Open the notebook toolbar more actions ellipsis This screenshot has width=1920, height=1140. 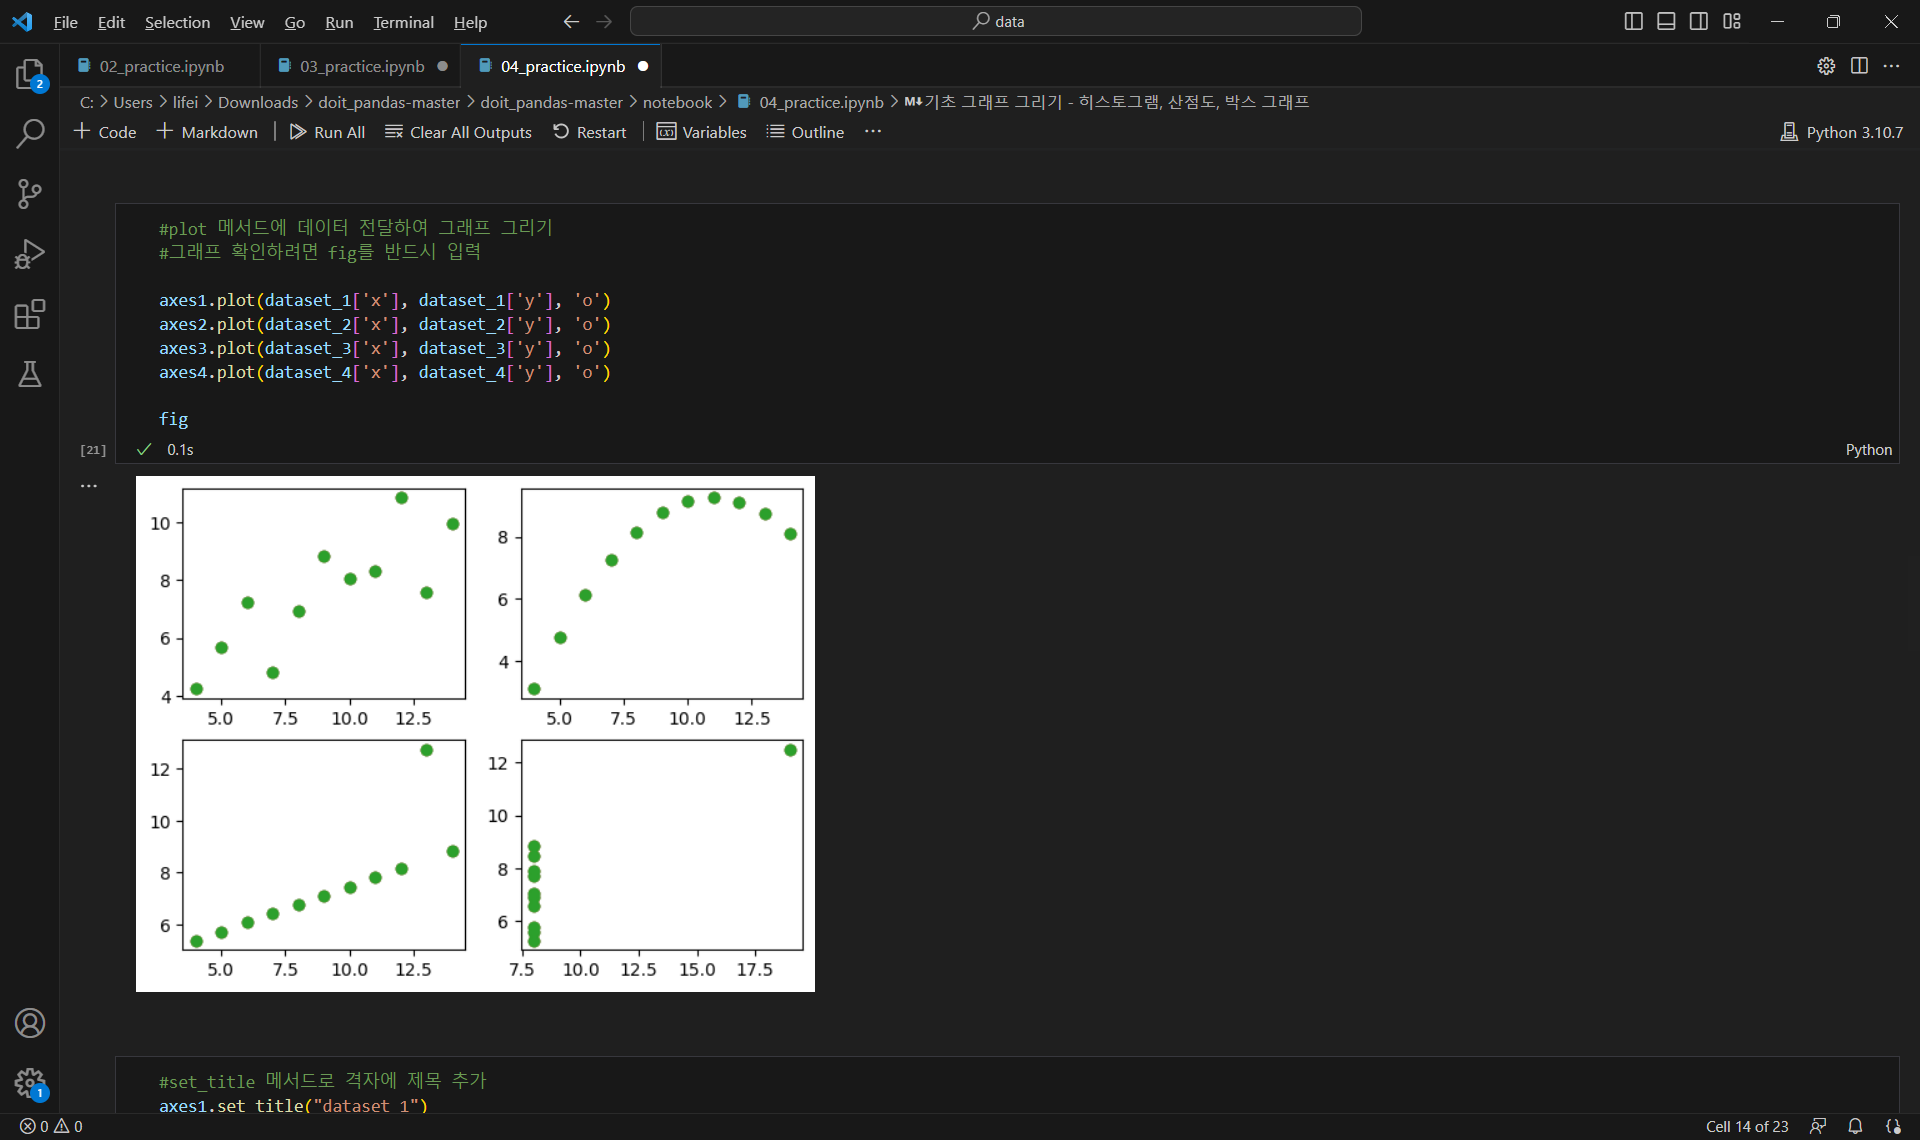click(x=873, y=132)
